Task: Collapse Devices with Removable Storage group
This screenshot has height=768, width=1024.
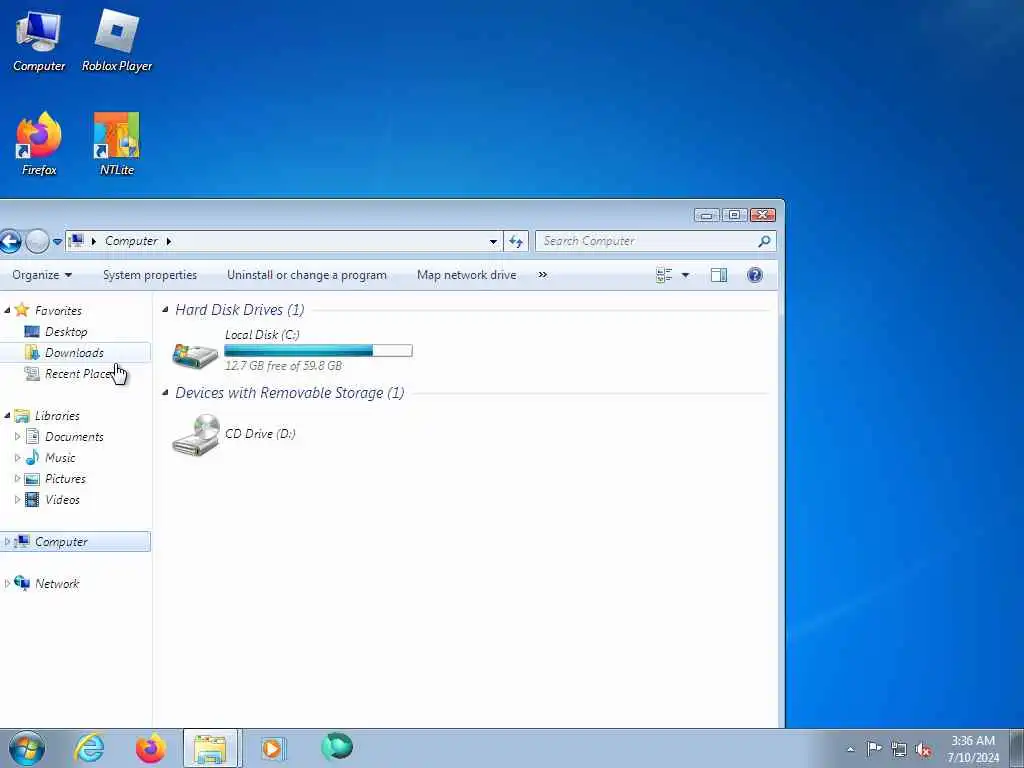Action: (165, 392)
